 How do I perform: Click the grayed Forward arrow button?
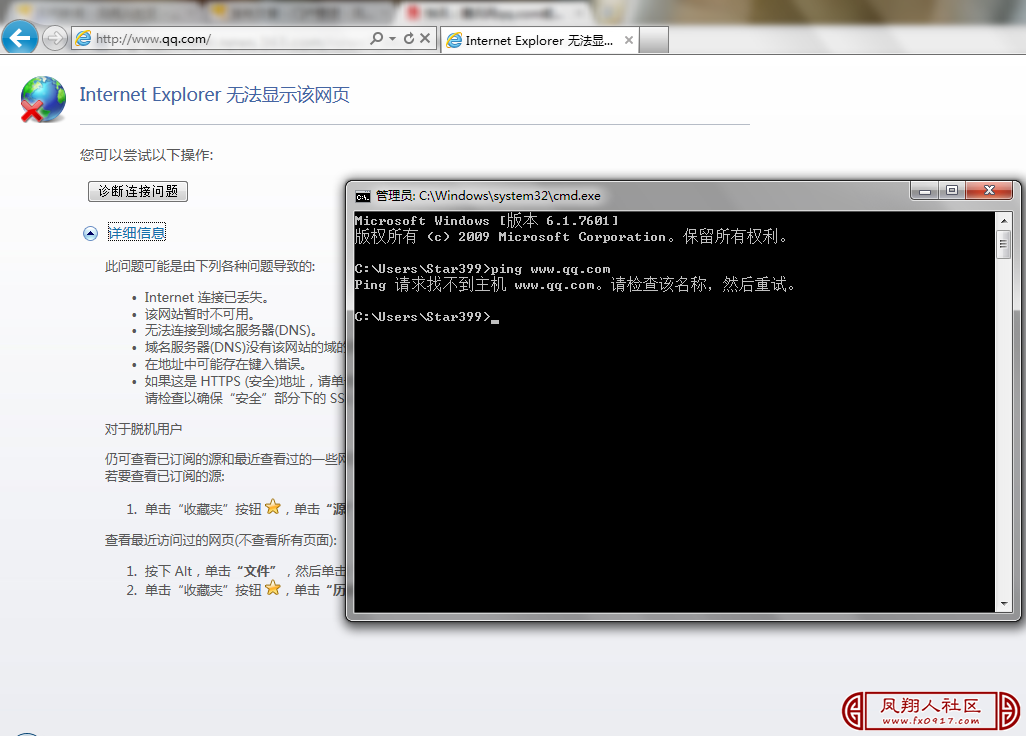(x=54, y=39)
